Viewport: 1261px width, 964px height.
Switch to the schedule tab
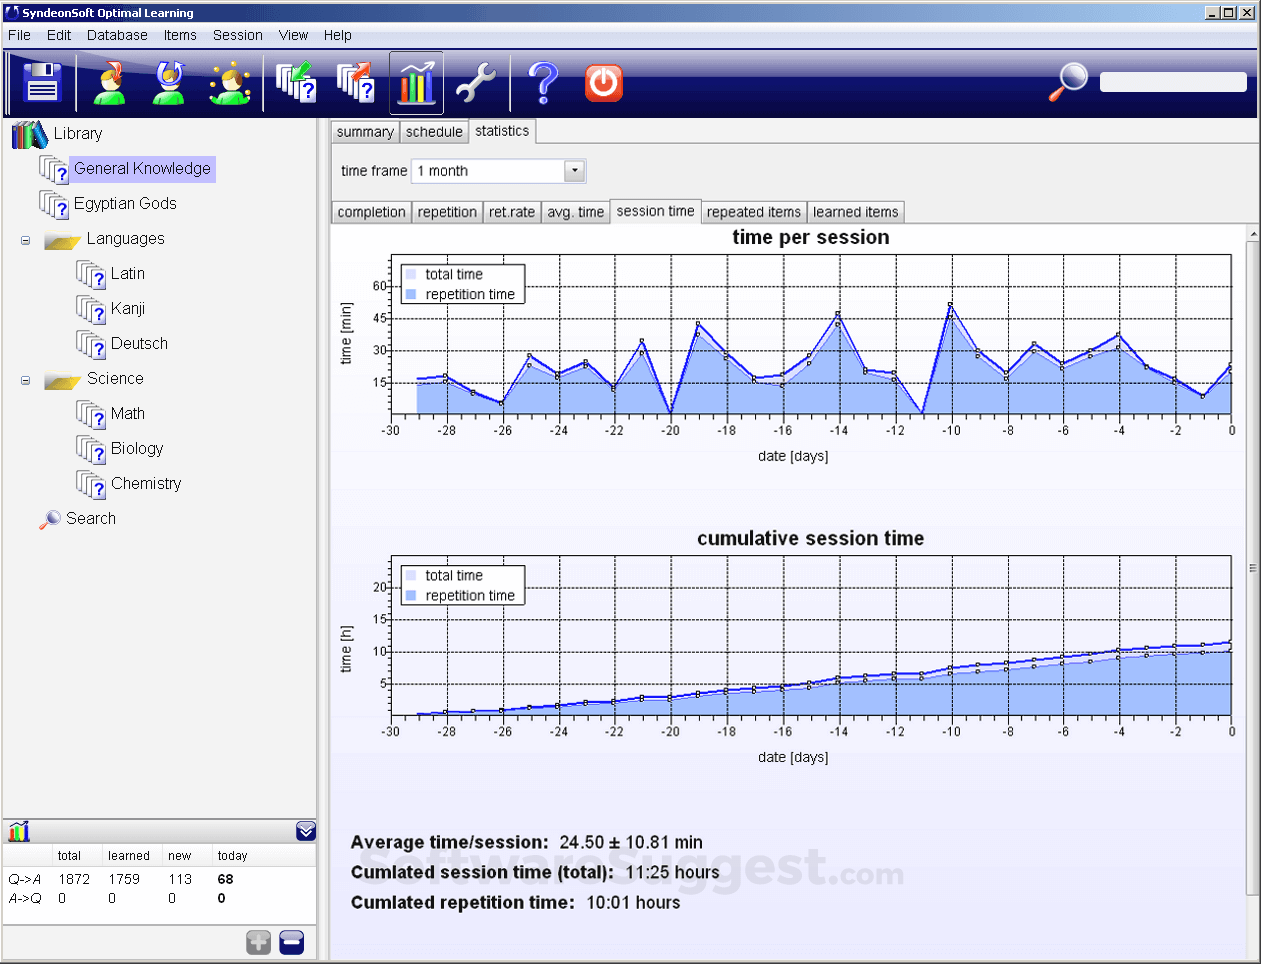pos(434,132)
